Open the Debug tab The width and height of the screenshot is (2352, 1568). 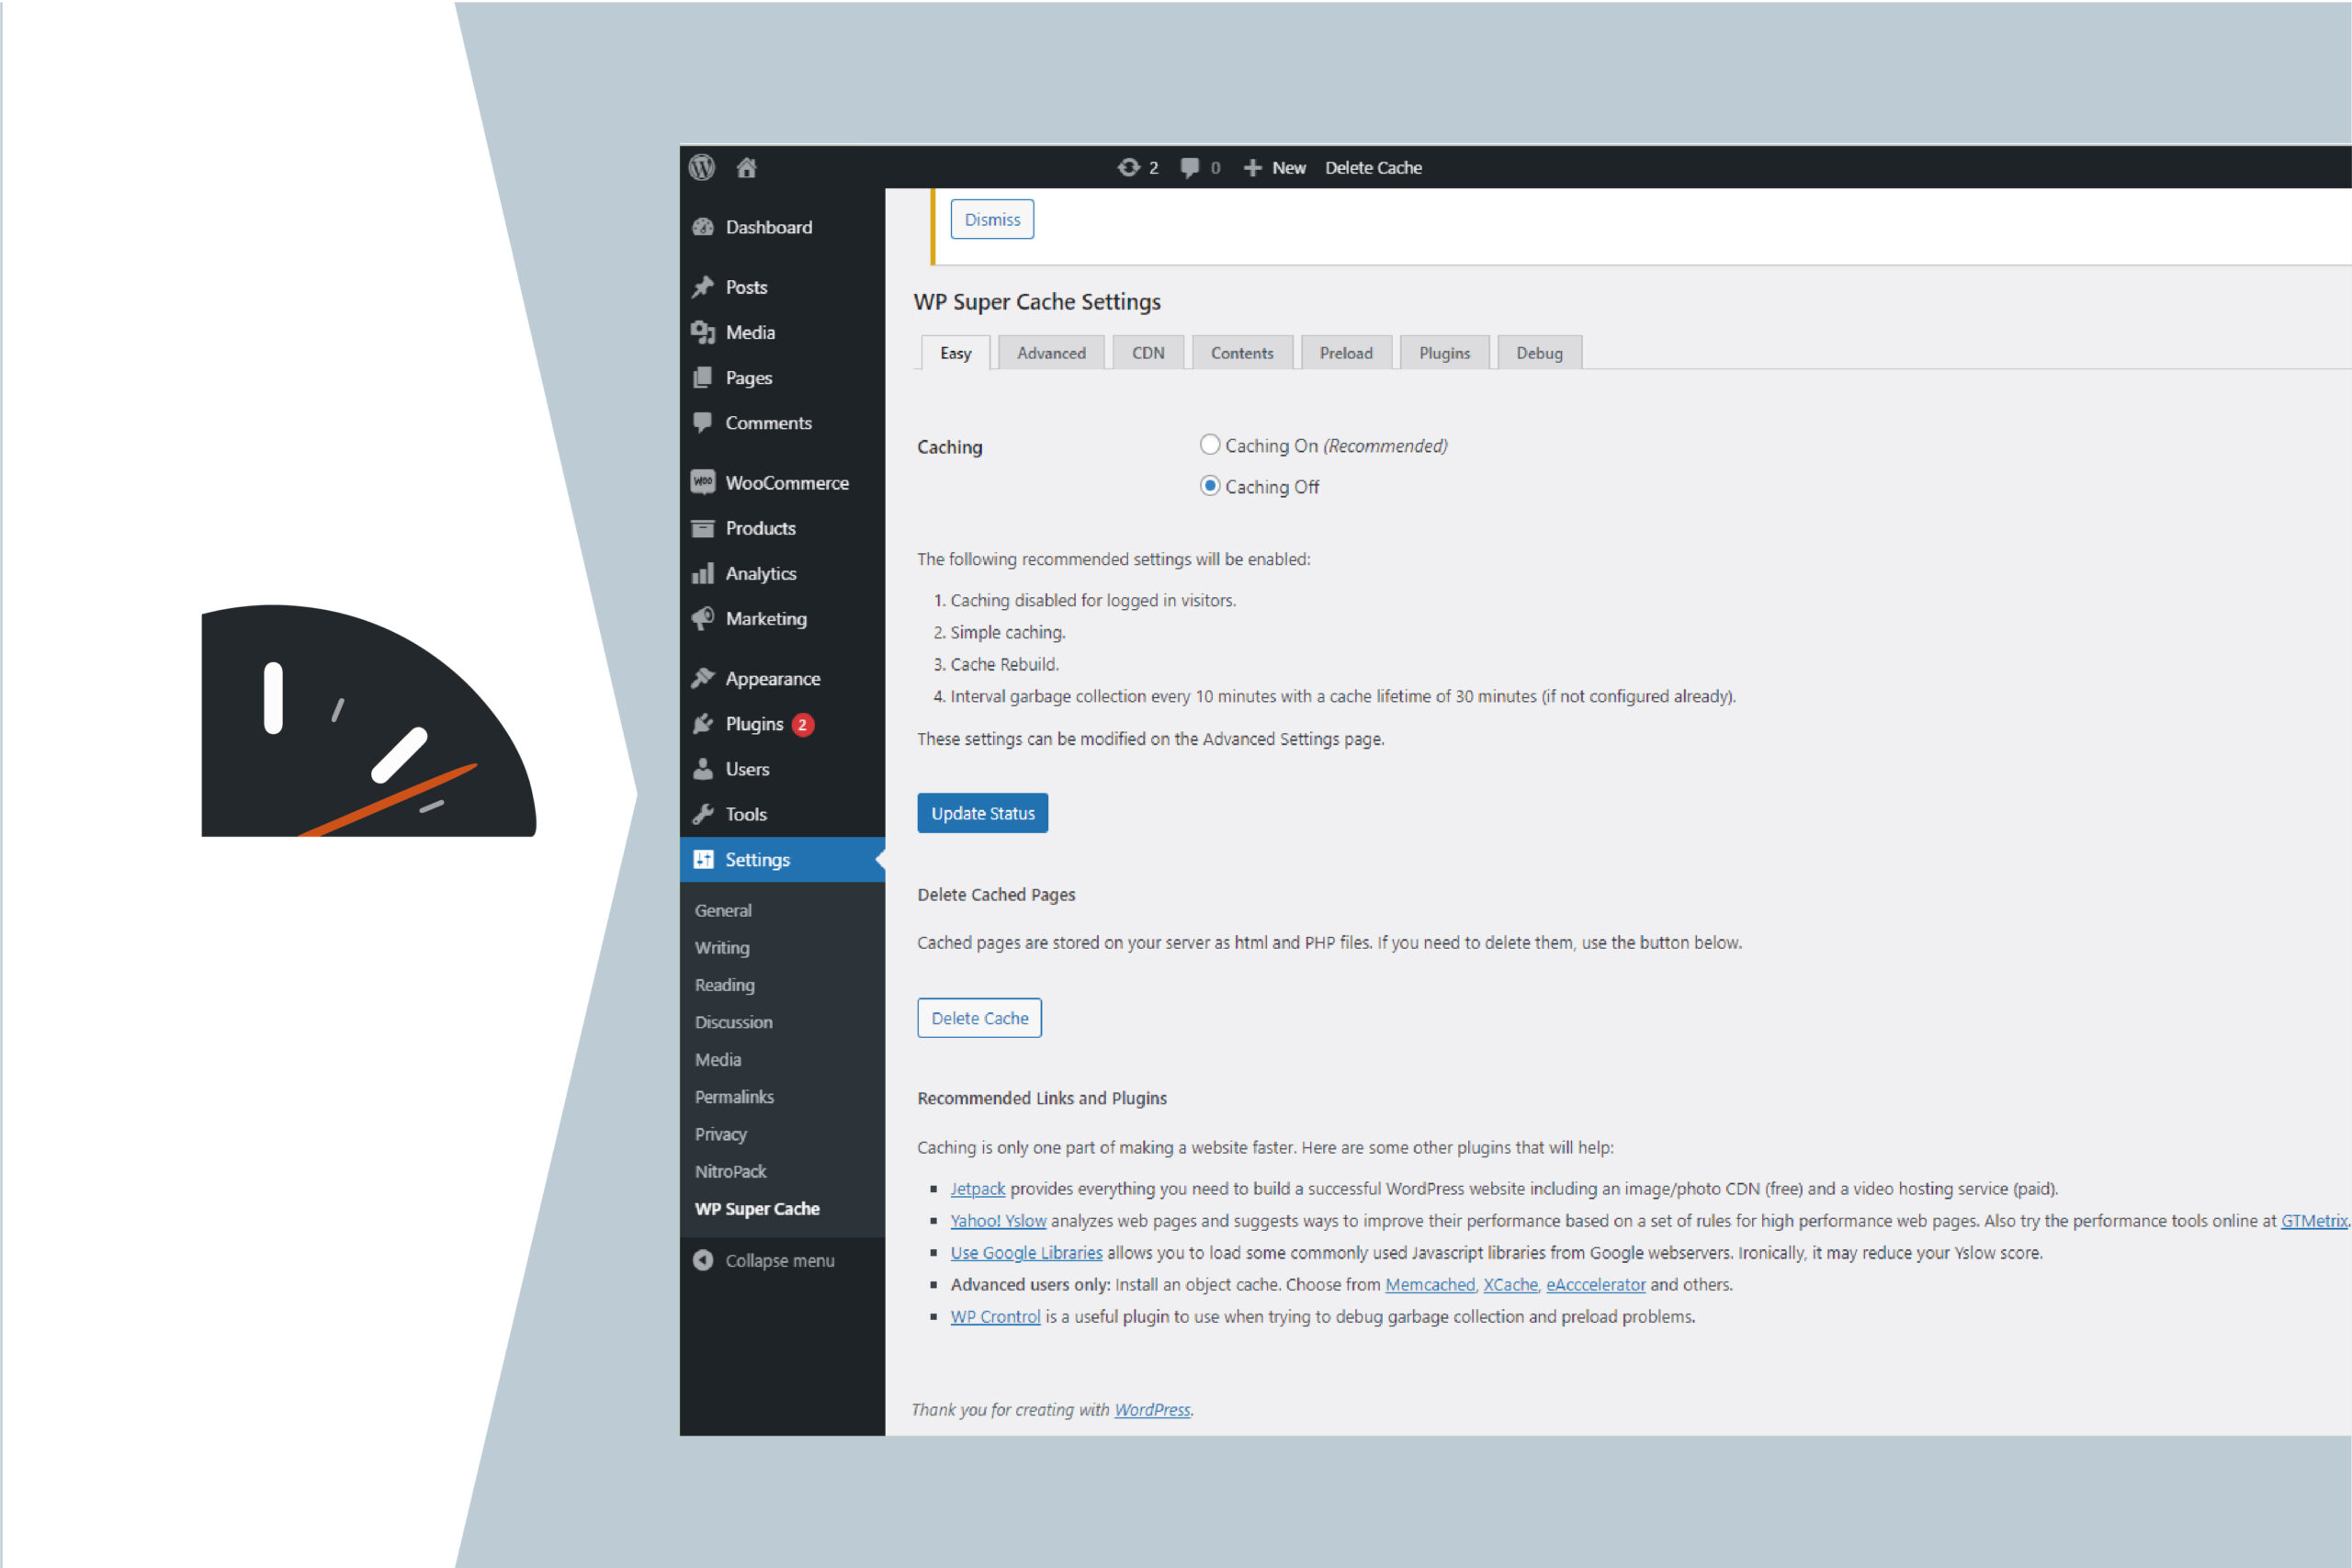[x=1539, y=353]
